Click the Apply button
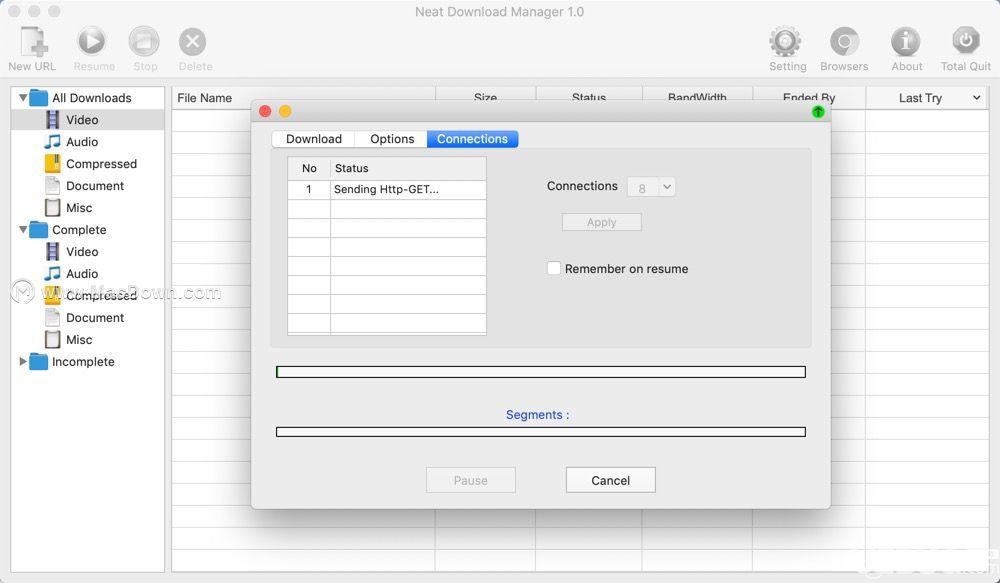This screenshot has width=1000, height=583. click(601, 222)
